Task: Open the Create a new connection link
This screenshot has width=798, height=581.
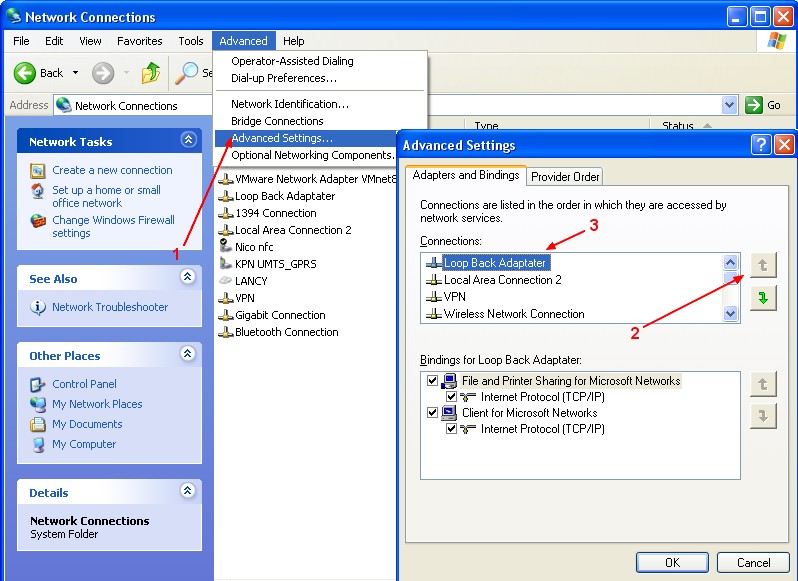Action: [112, 170]
